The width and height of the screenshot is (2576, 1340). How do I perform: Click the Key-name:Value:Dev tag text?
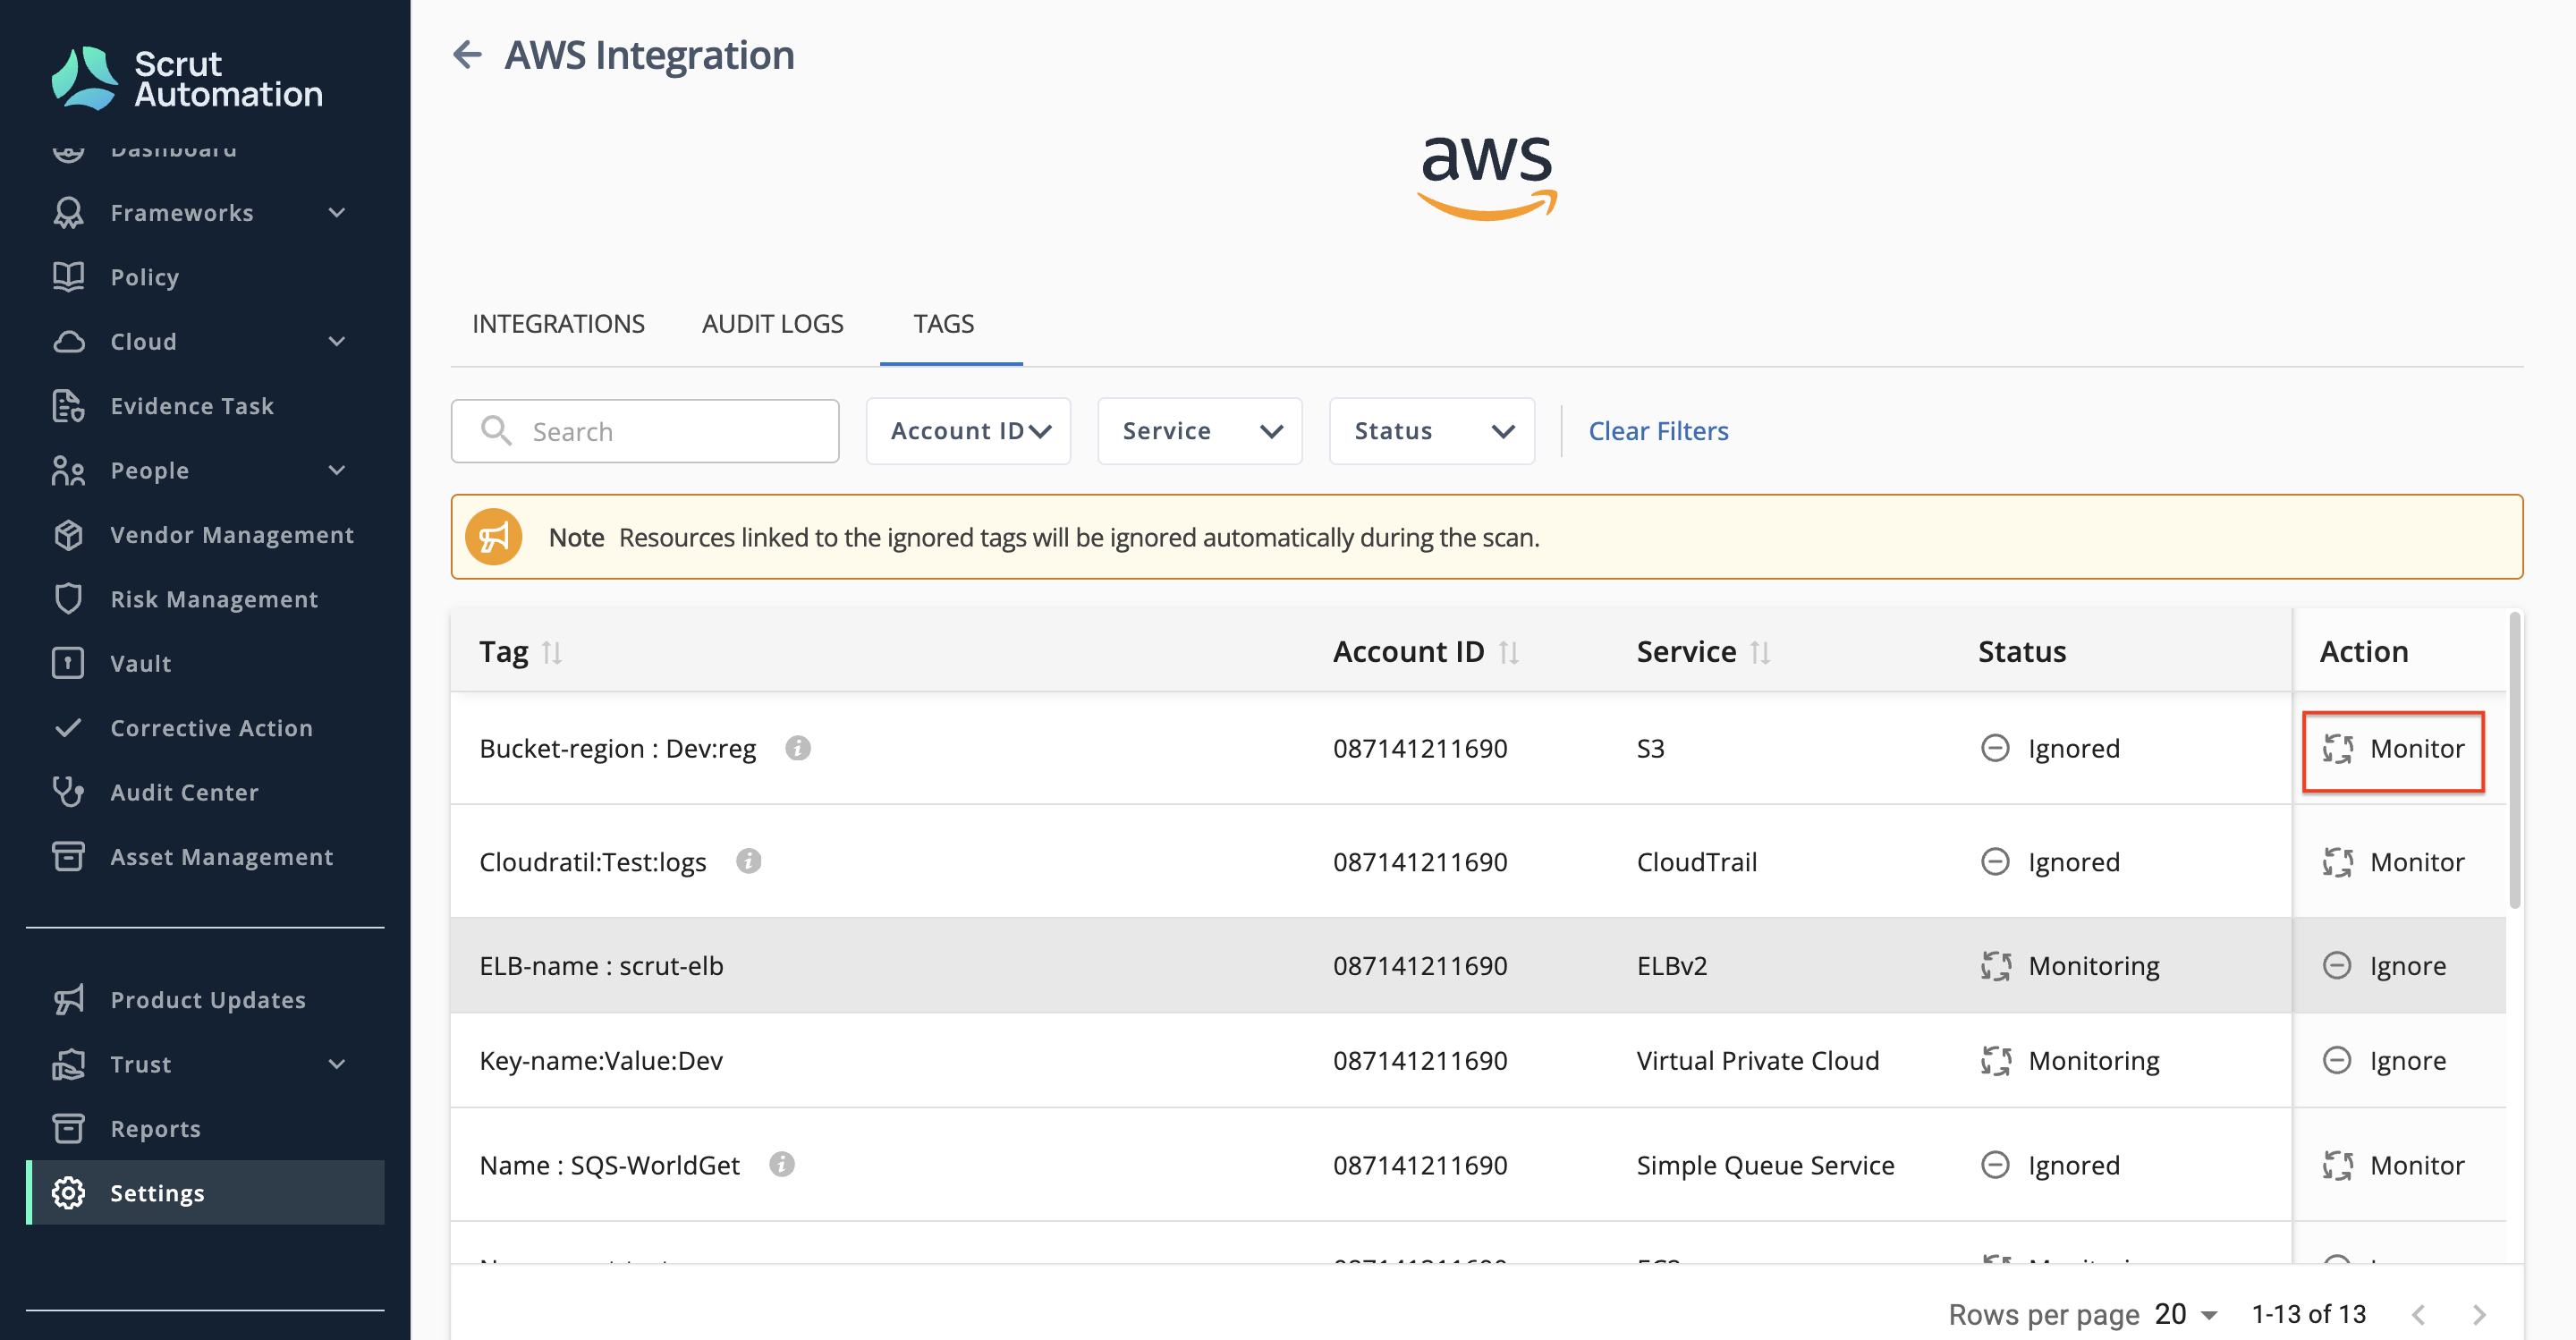pyautogui.click(x=601, y=1061)
